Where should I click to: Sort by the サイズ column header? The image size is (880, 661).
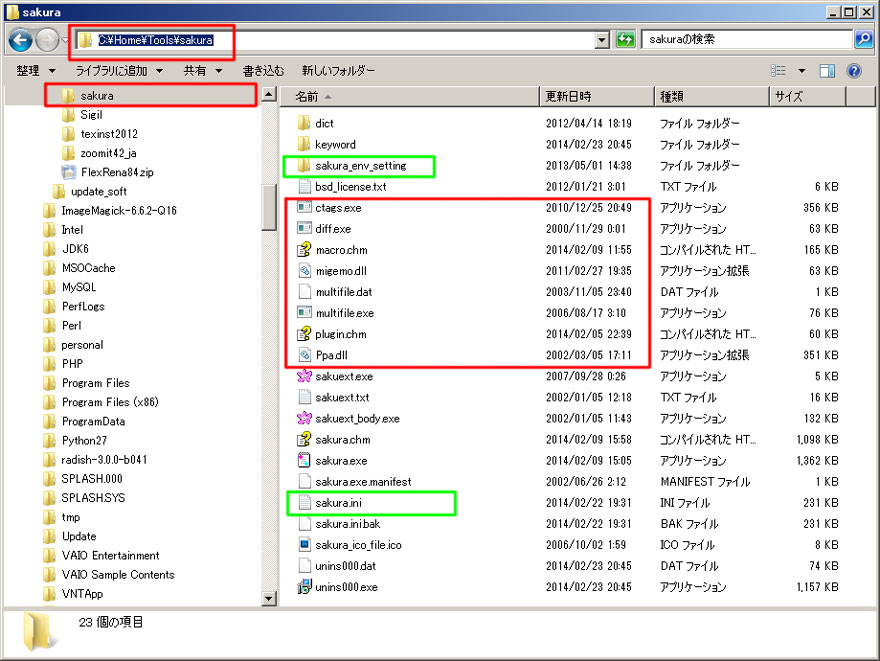[x=808, y=97]
